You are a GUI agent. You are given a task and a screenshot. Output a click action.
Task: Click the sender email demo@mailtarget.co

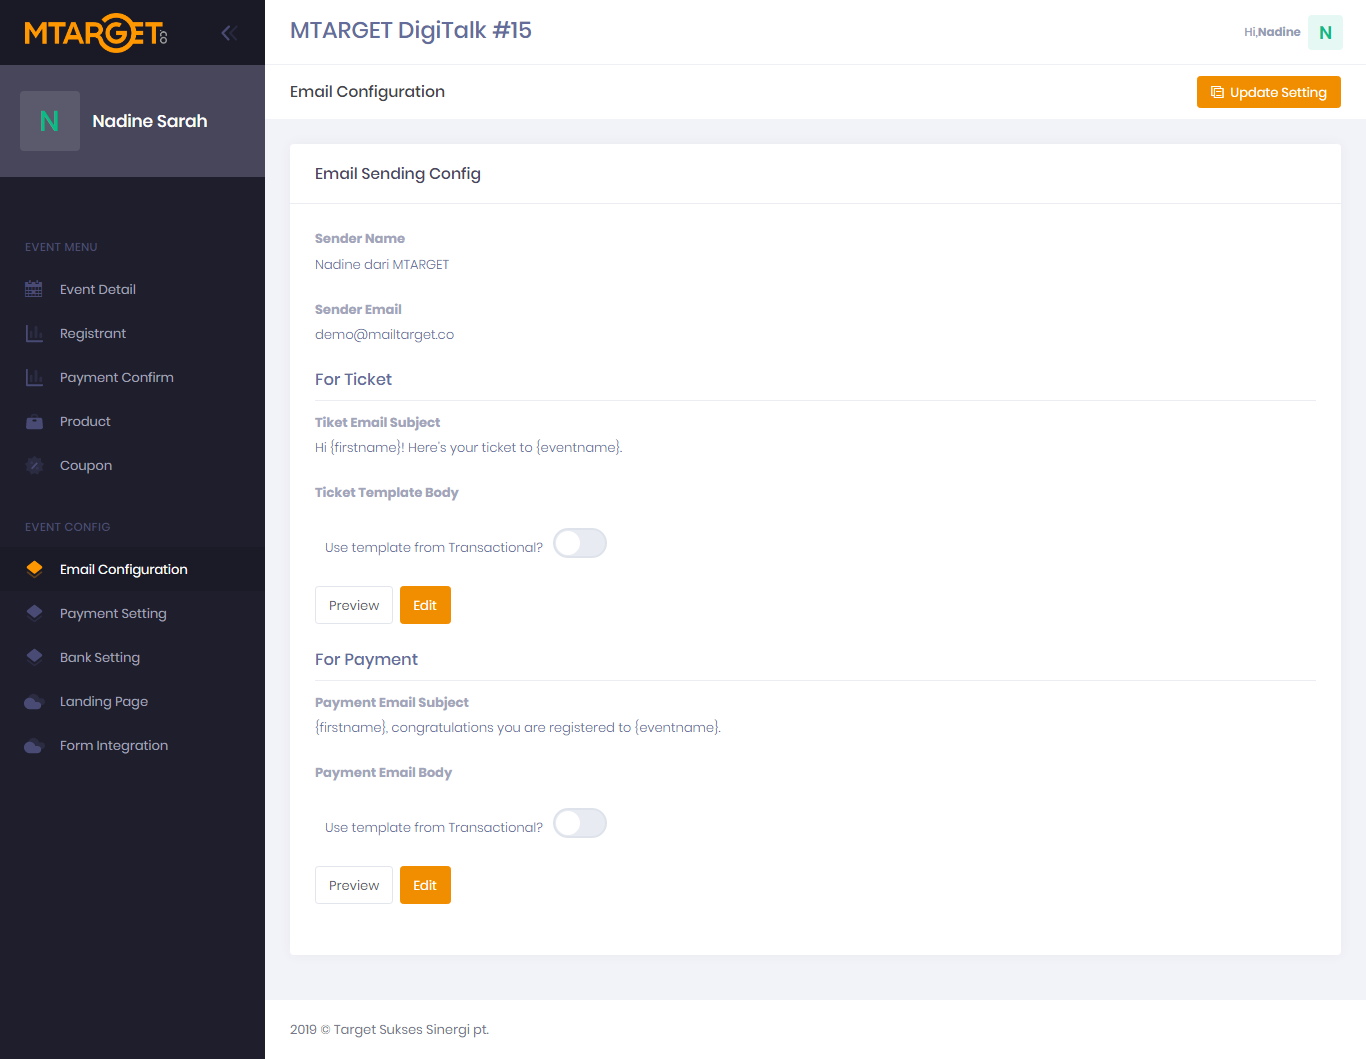point(384,334)
